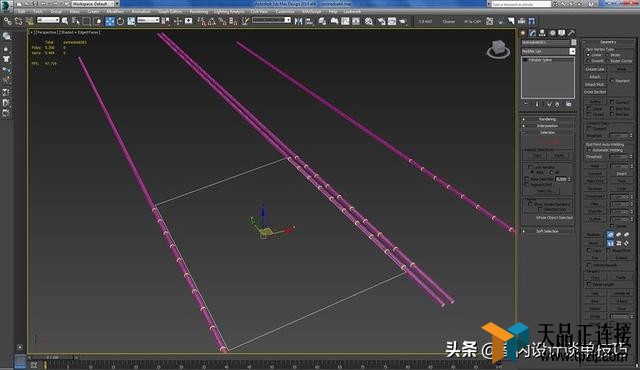This screenshot has width=640, height=370.
Task: Open the Create panel tab icon
Action: (x=523, y=33)
